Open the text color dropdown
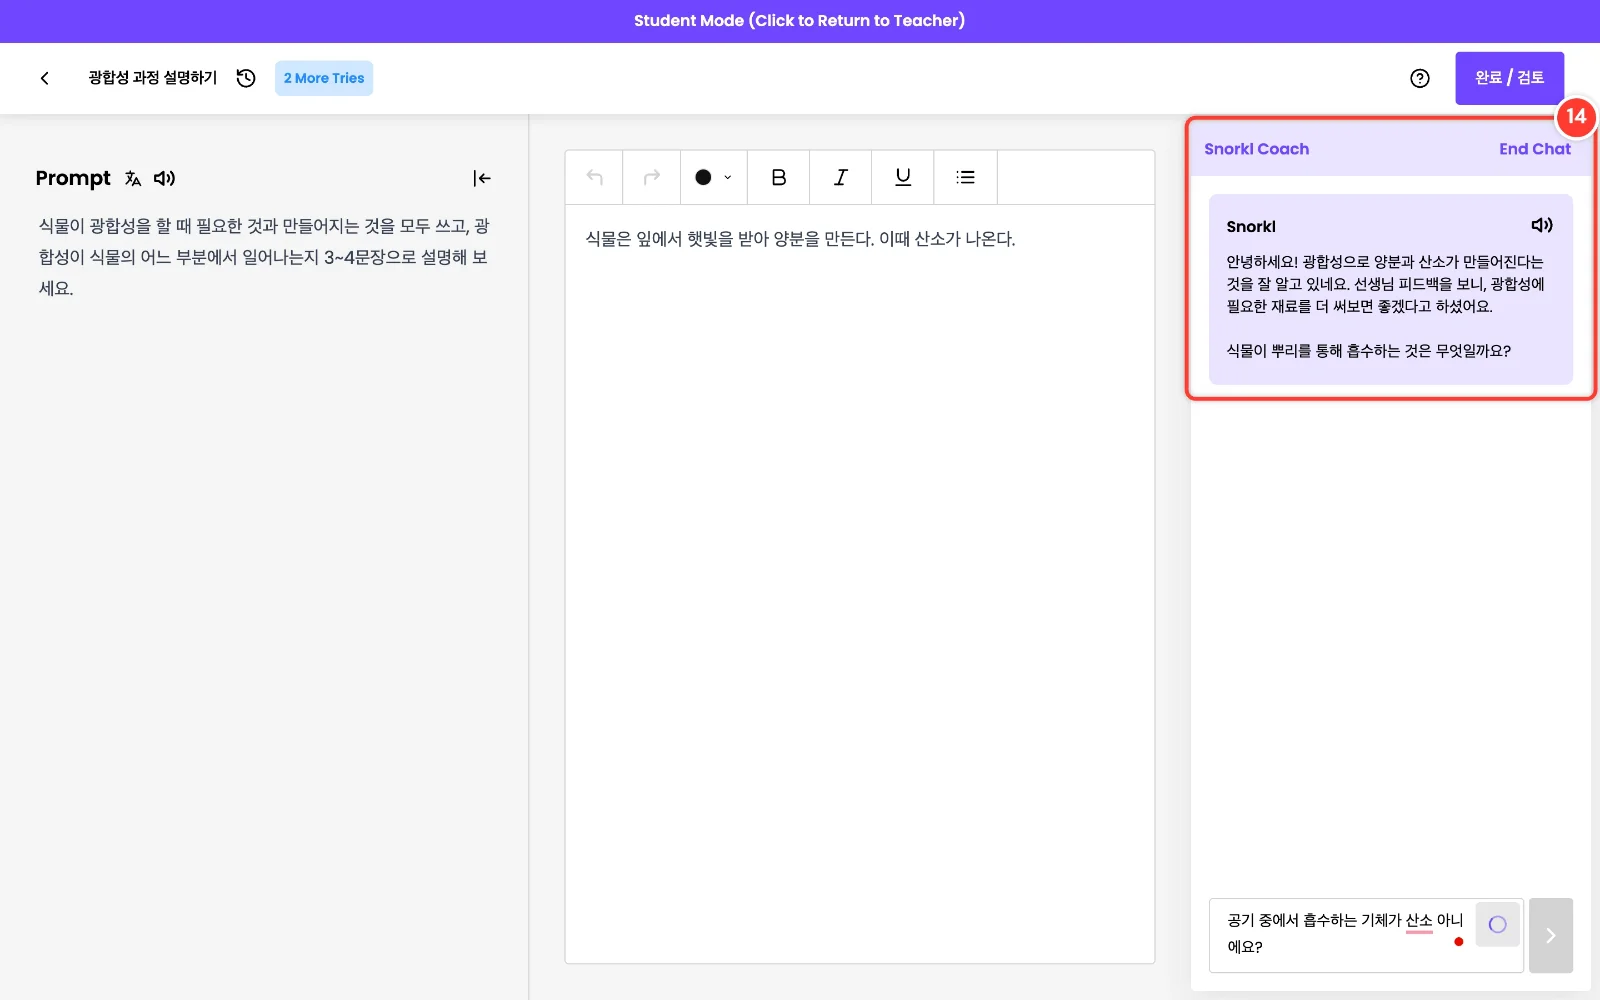 (x=714, y=177)
